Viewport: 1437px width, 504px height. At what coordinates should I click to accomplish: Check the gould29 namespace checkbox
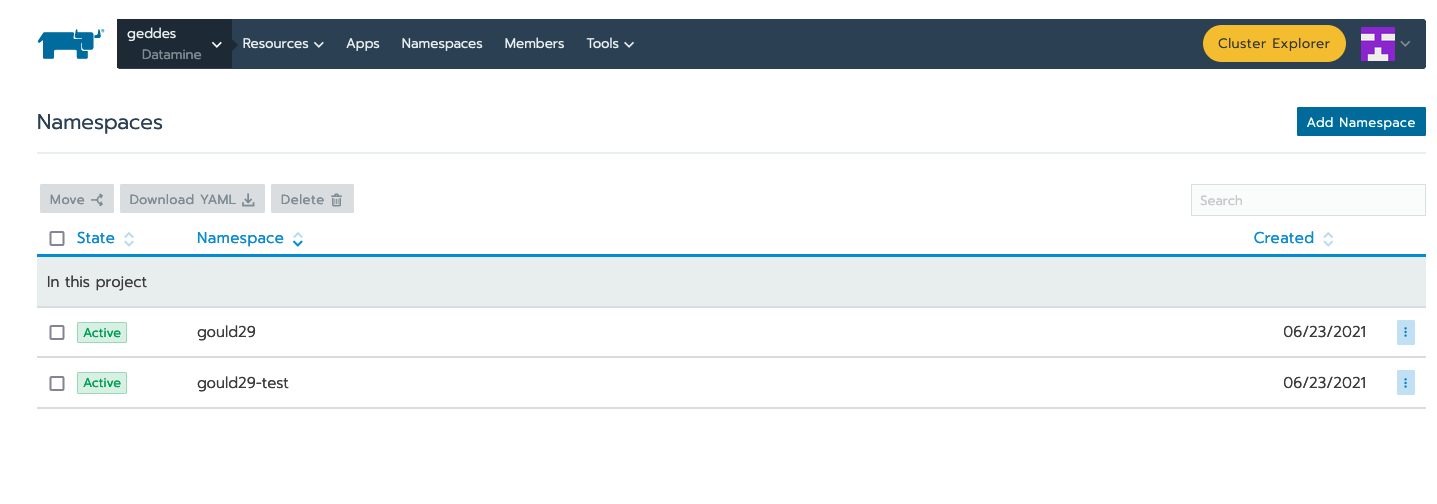point(57,333)
